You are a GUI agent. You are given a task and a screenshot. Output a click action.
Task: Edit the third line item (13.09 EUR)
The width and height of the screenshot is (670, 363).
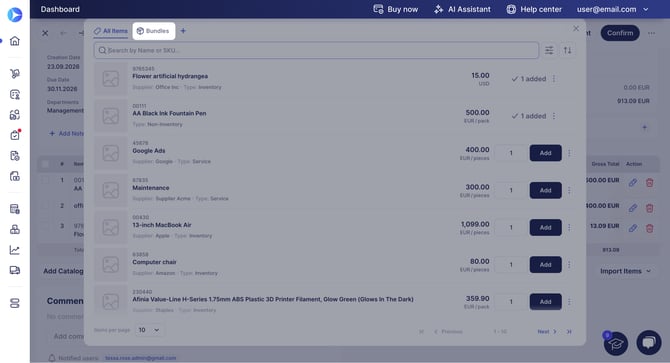[633, 228]
